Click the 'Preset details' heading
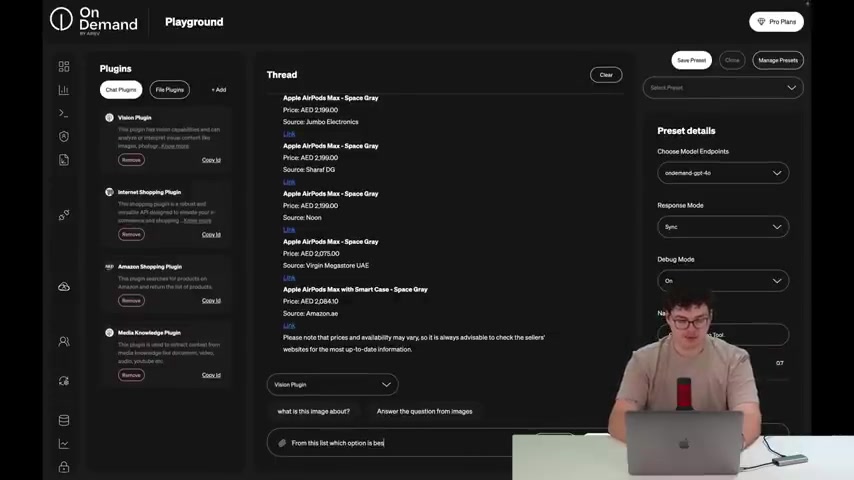The width and height of the screenshot is (854, 480). tap(686, 131)
